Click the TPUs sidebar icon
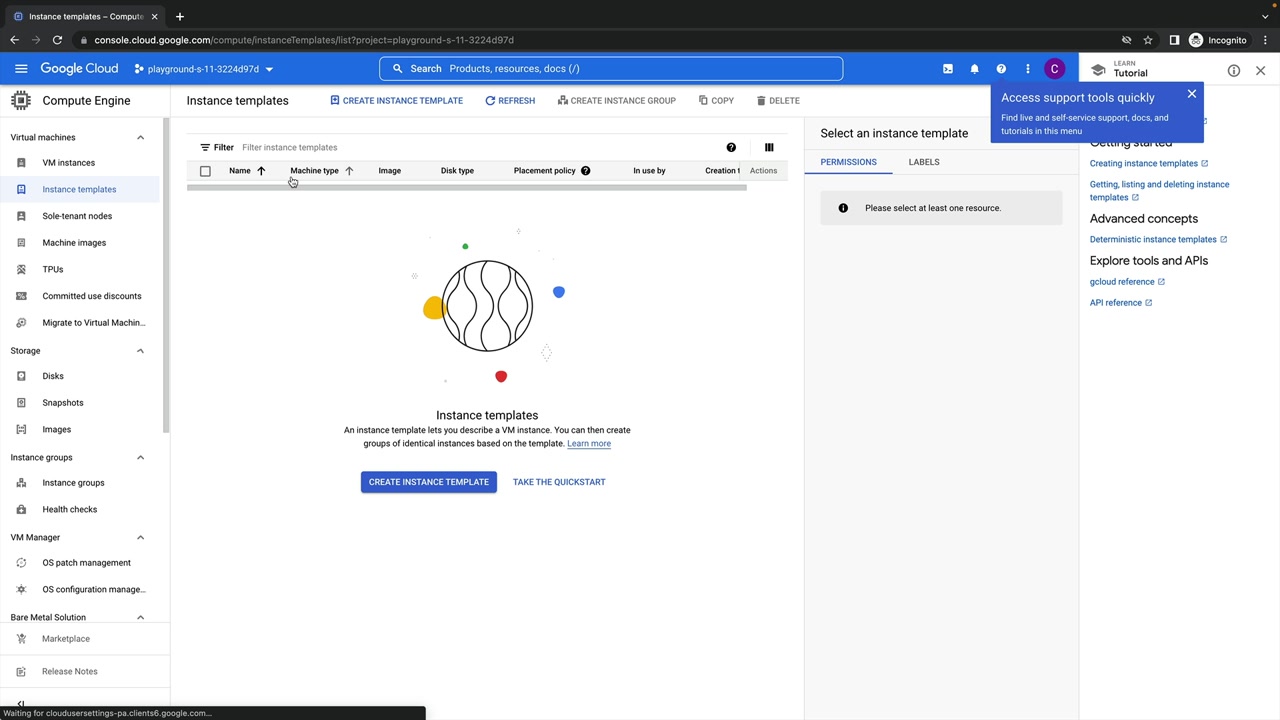Image resolution: width=1280 pixels, height=720 pixels. point(21,269)
